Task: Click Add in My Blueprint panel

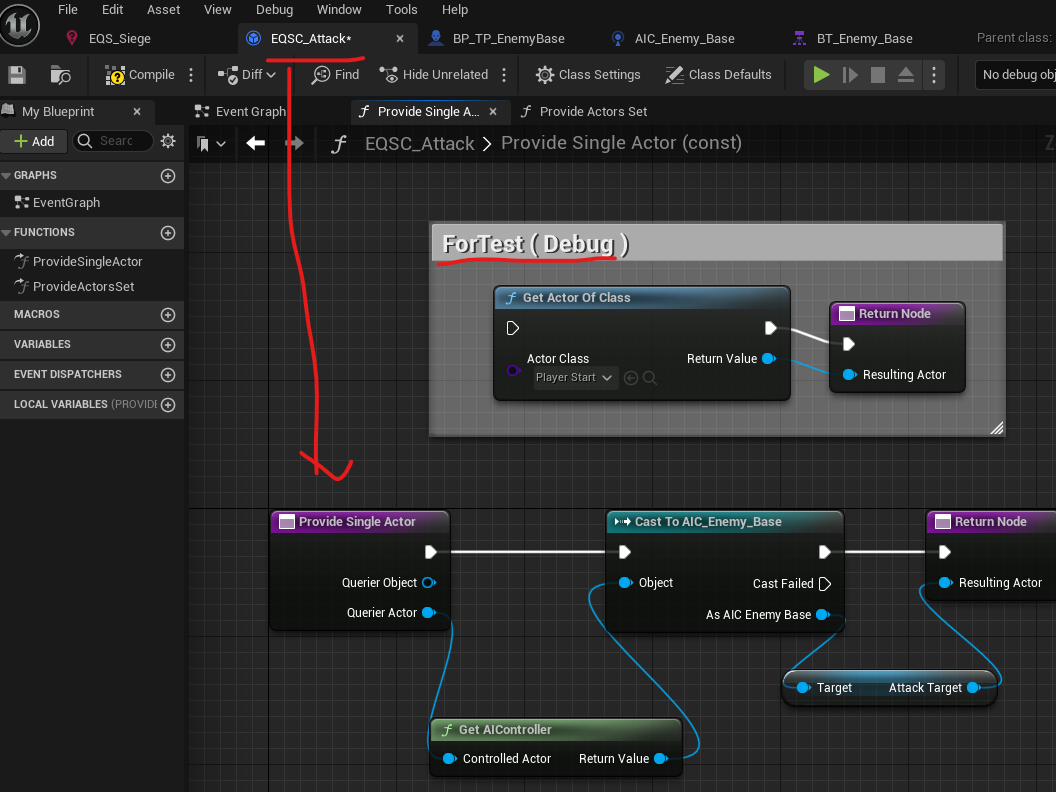Action: coord(34,141)
